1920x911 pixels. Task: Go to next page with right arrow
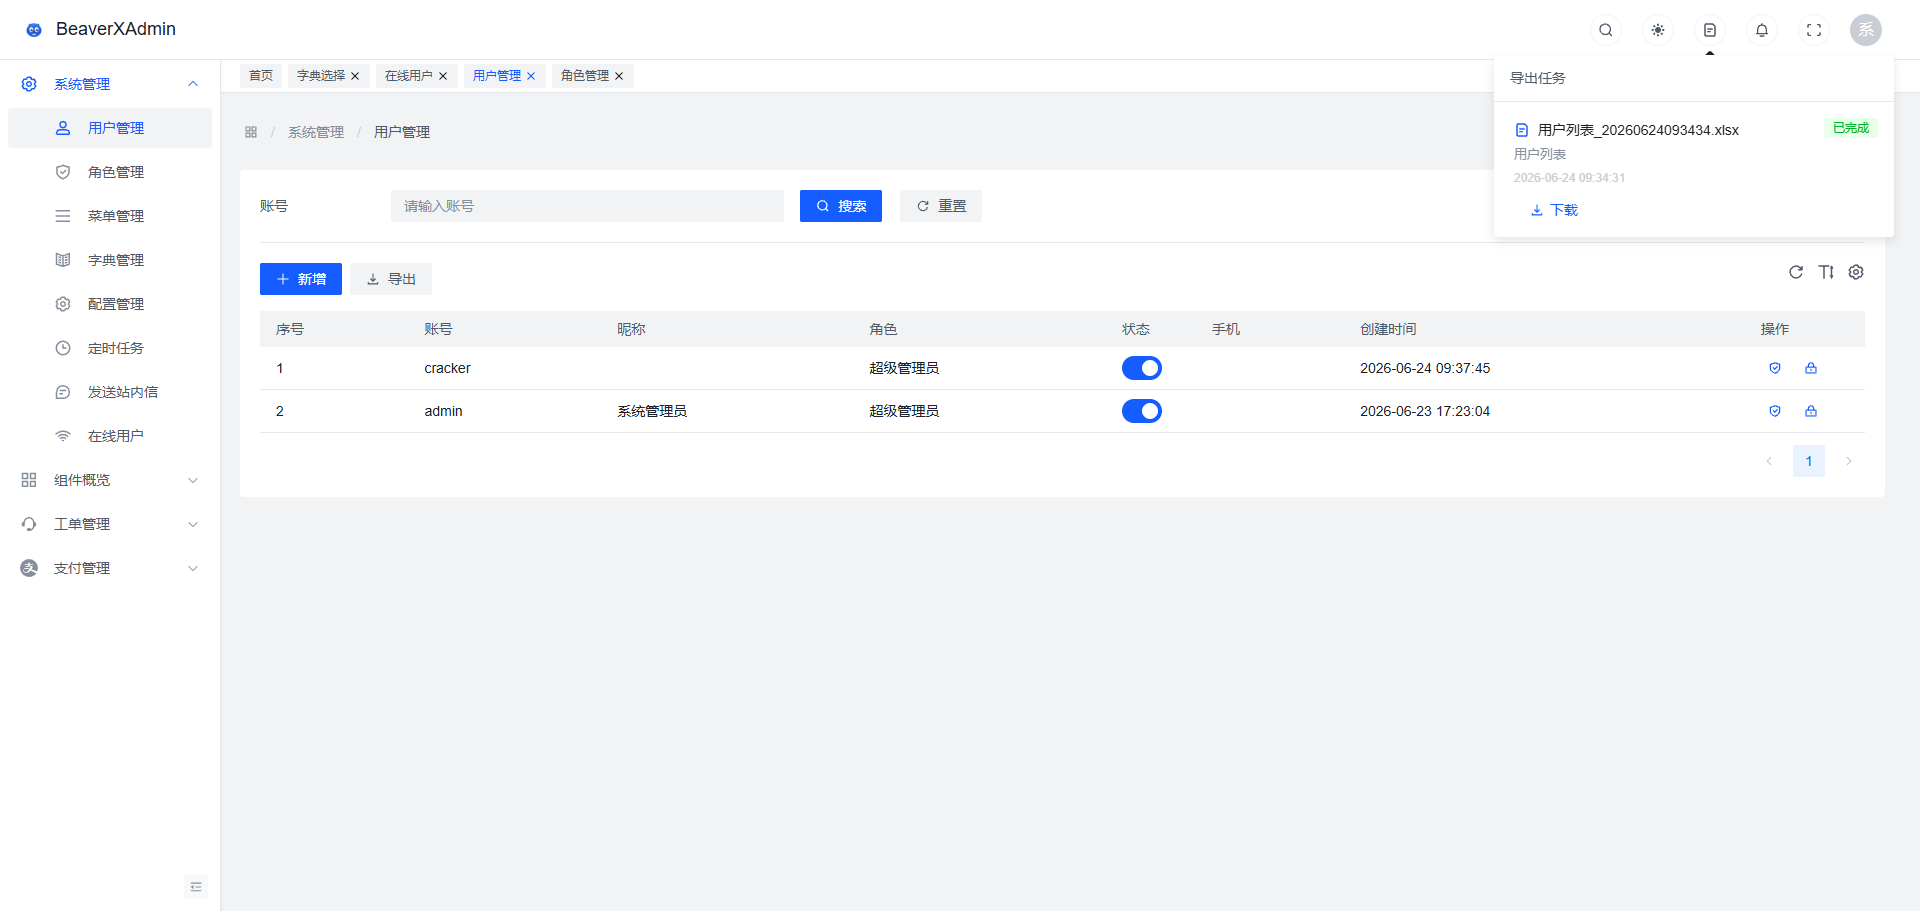point(1849,461)
